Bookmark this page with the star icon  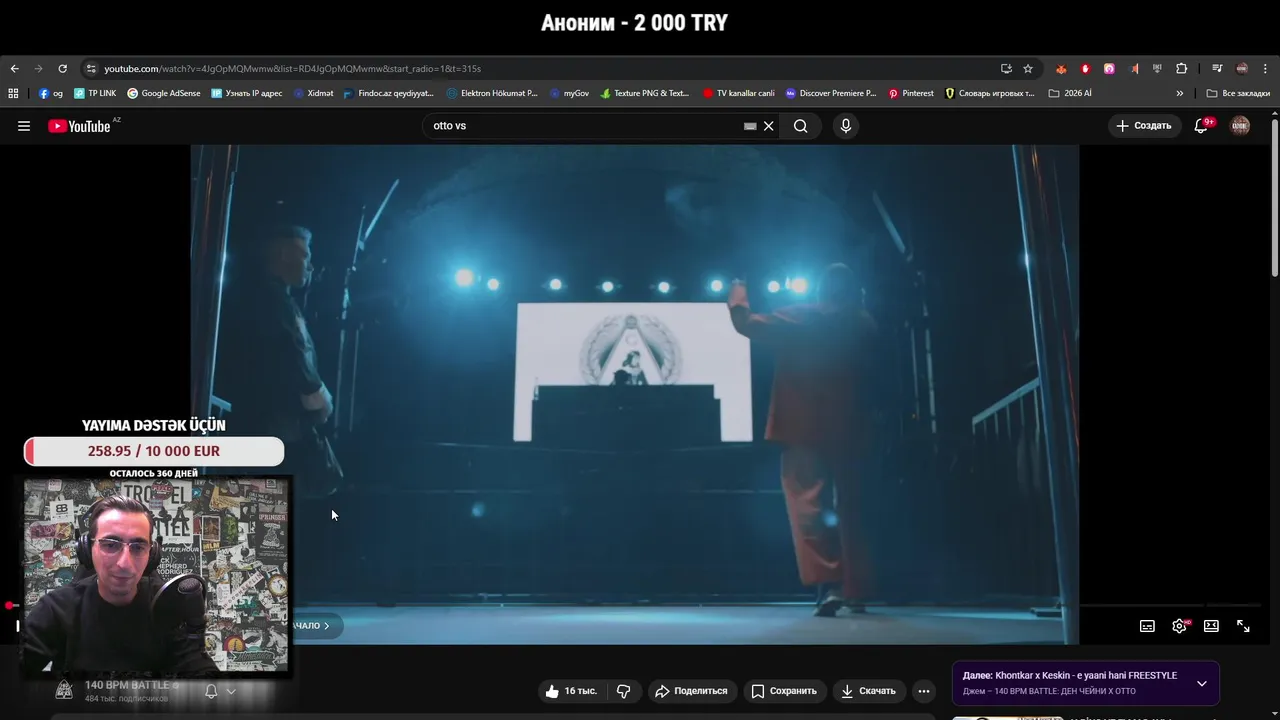click(x=1028, y=69)
